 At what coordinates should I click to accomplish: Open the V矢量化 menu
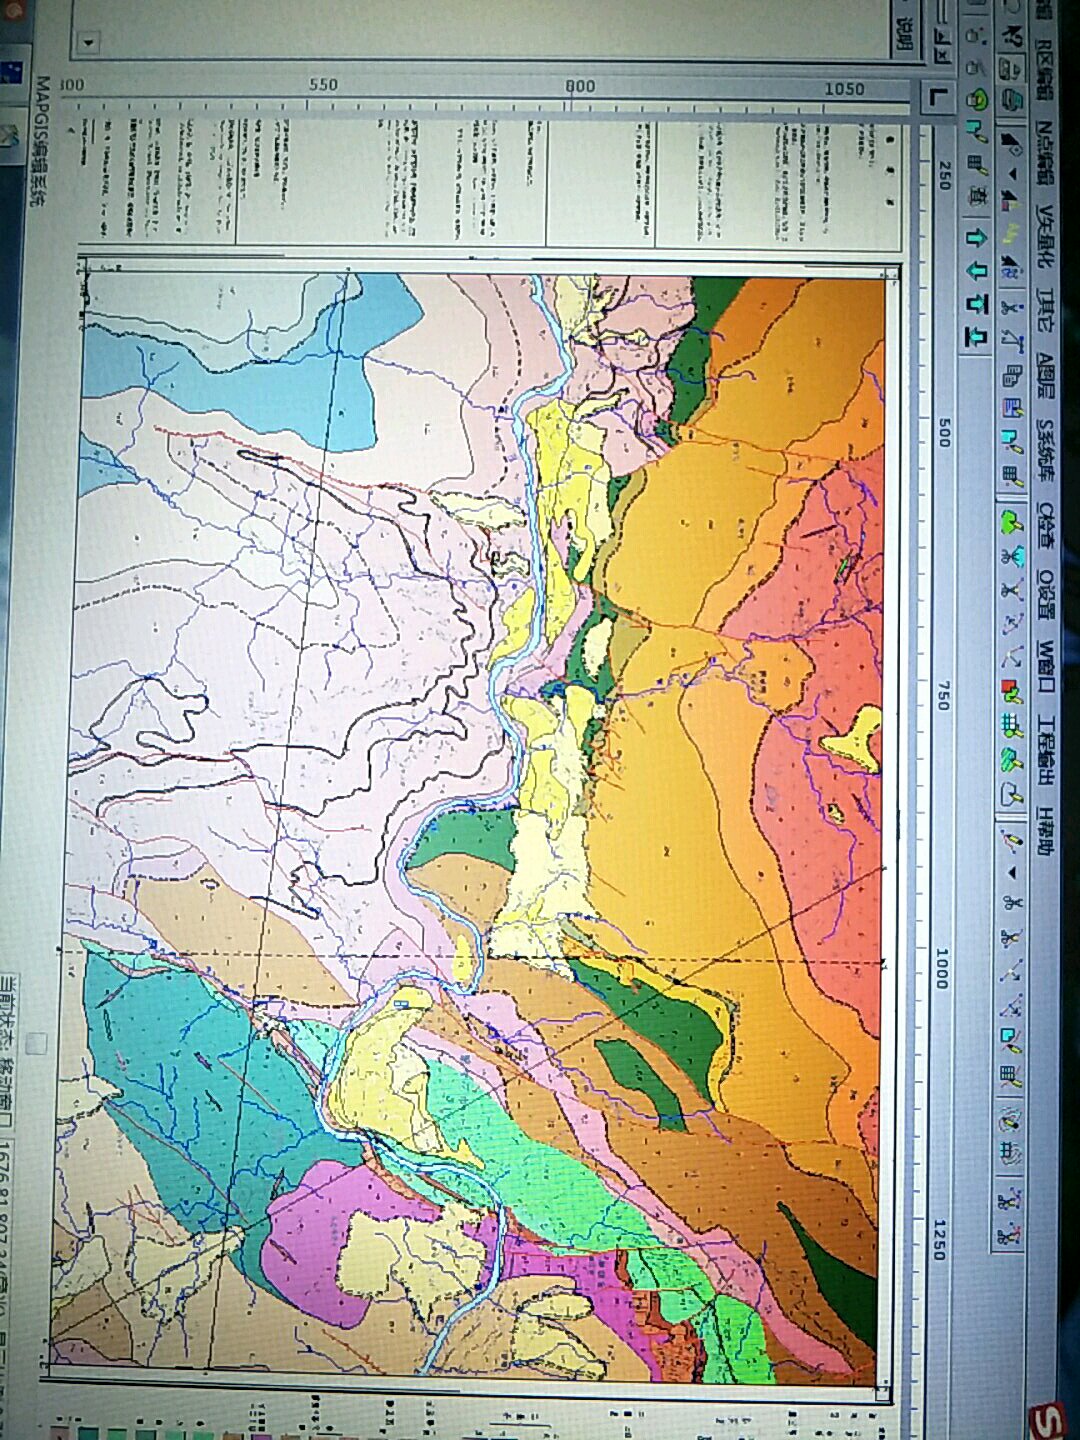(1045, 236)
